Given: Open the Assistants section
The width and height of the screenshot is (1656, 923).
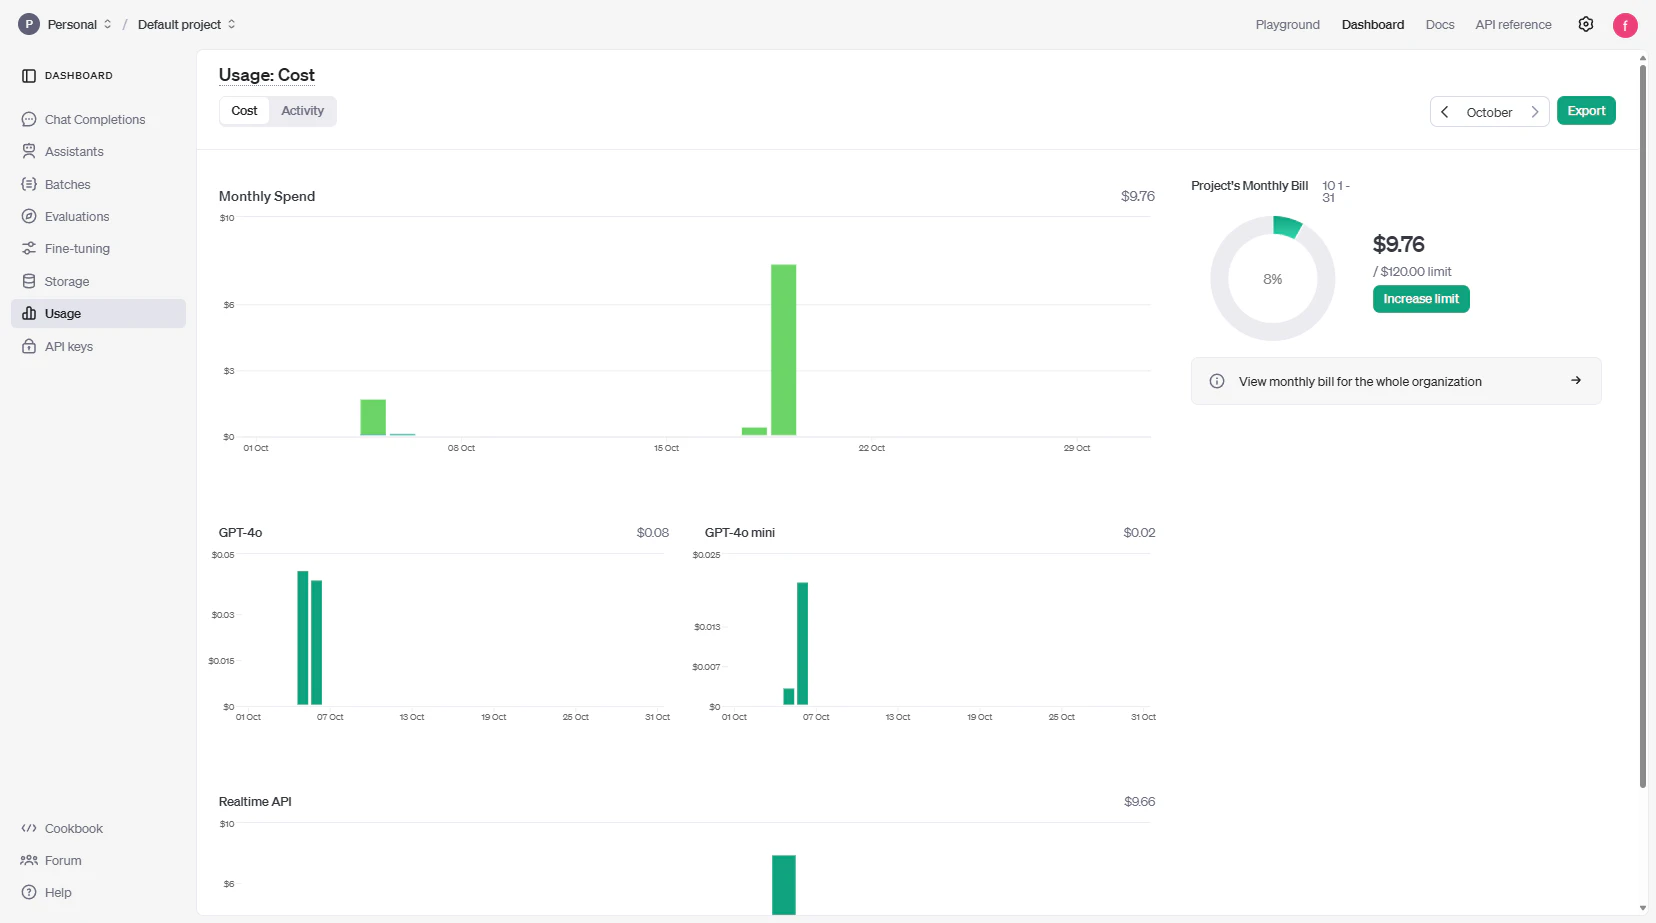Looking at the screenshot, I should coord(98,152).
